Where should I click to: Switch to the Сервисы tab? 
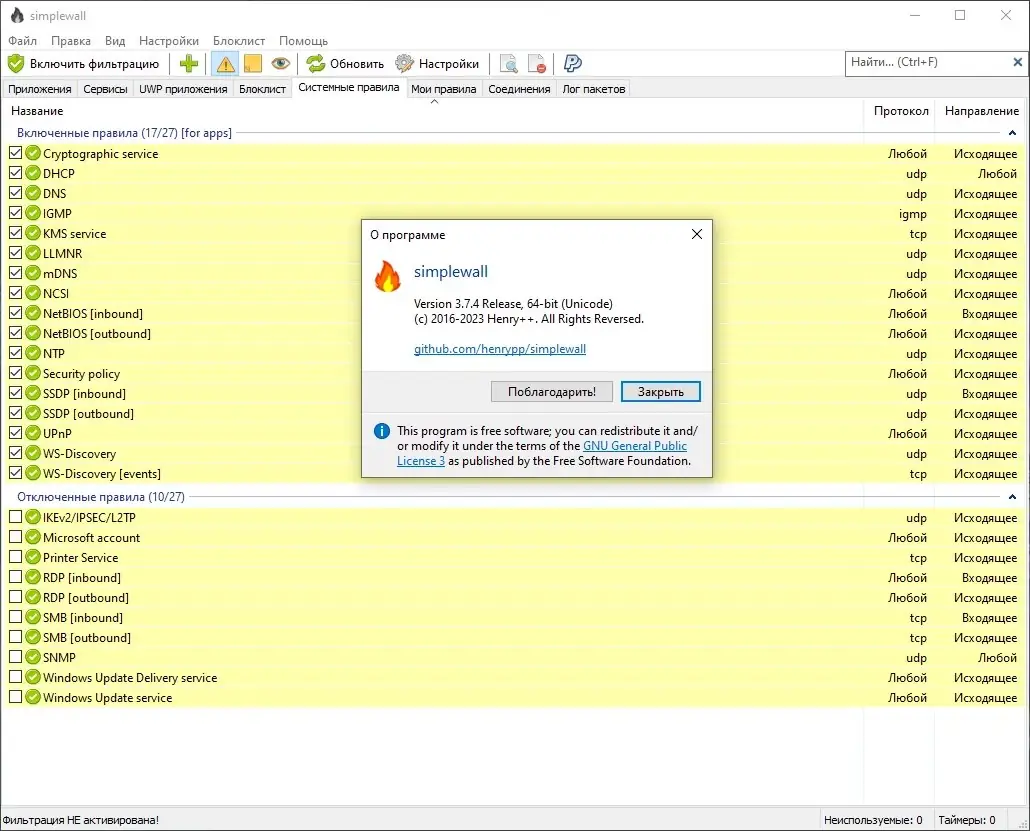[105, 89]
